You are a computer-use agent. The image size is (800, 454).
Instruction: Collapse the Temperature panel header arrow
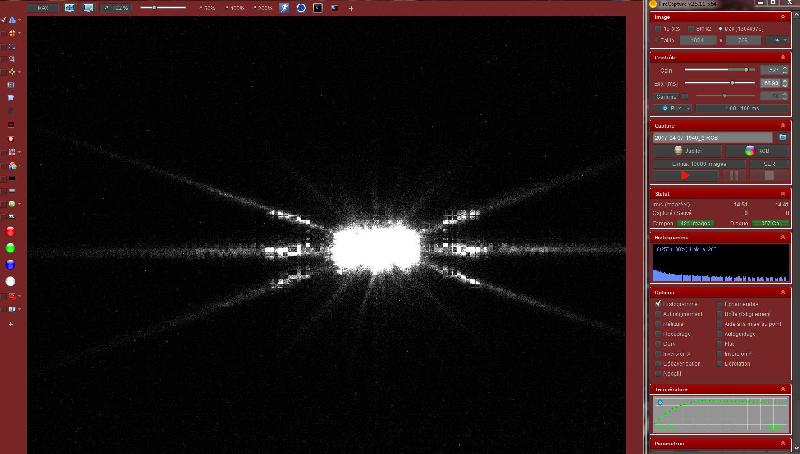pos(783,389)
